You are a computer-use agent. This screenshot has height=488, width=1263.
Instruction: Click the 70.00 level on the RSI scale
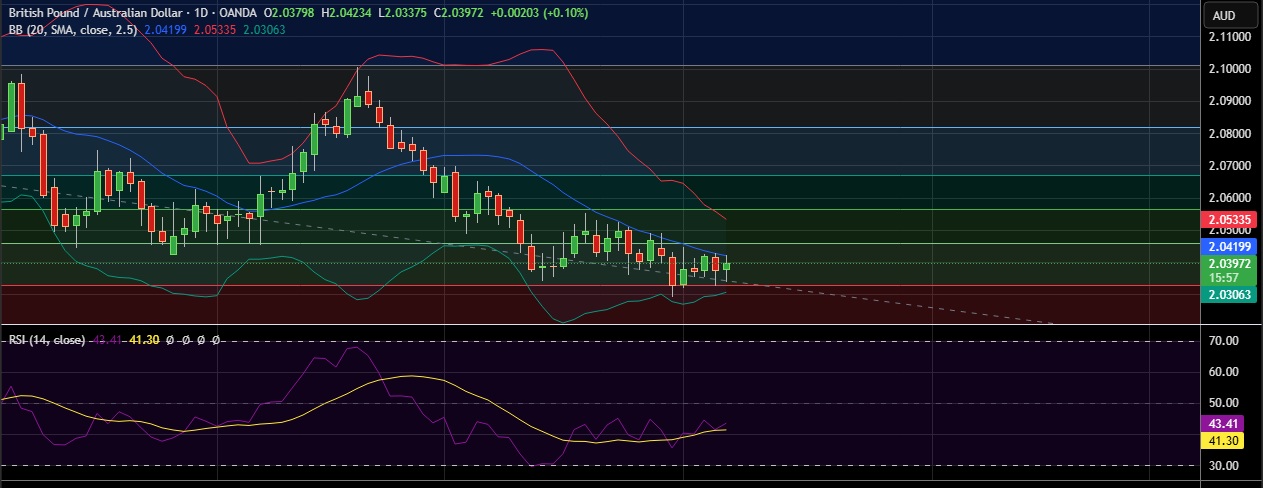(x=1224, y=341)
